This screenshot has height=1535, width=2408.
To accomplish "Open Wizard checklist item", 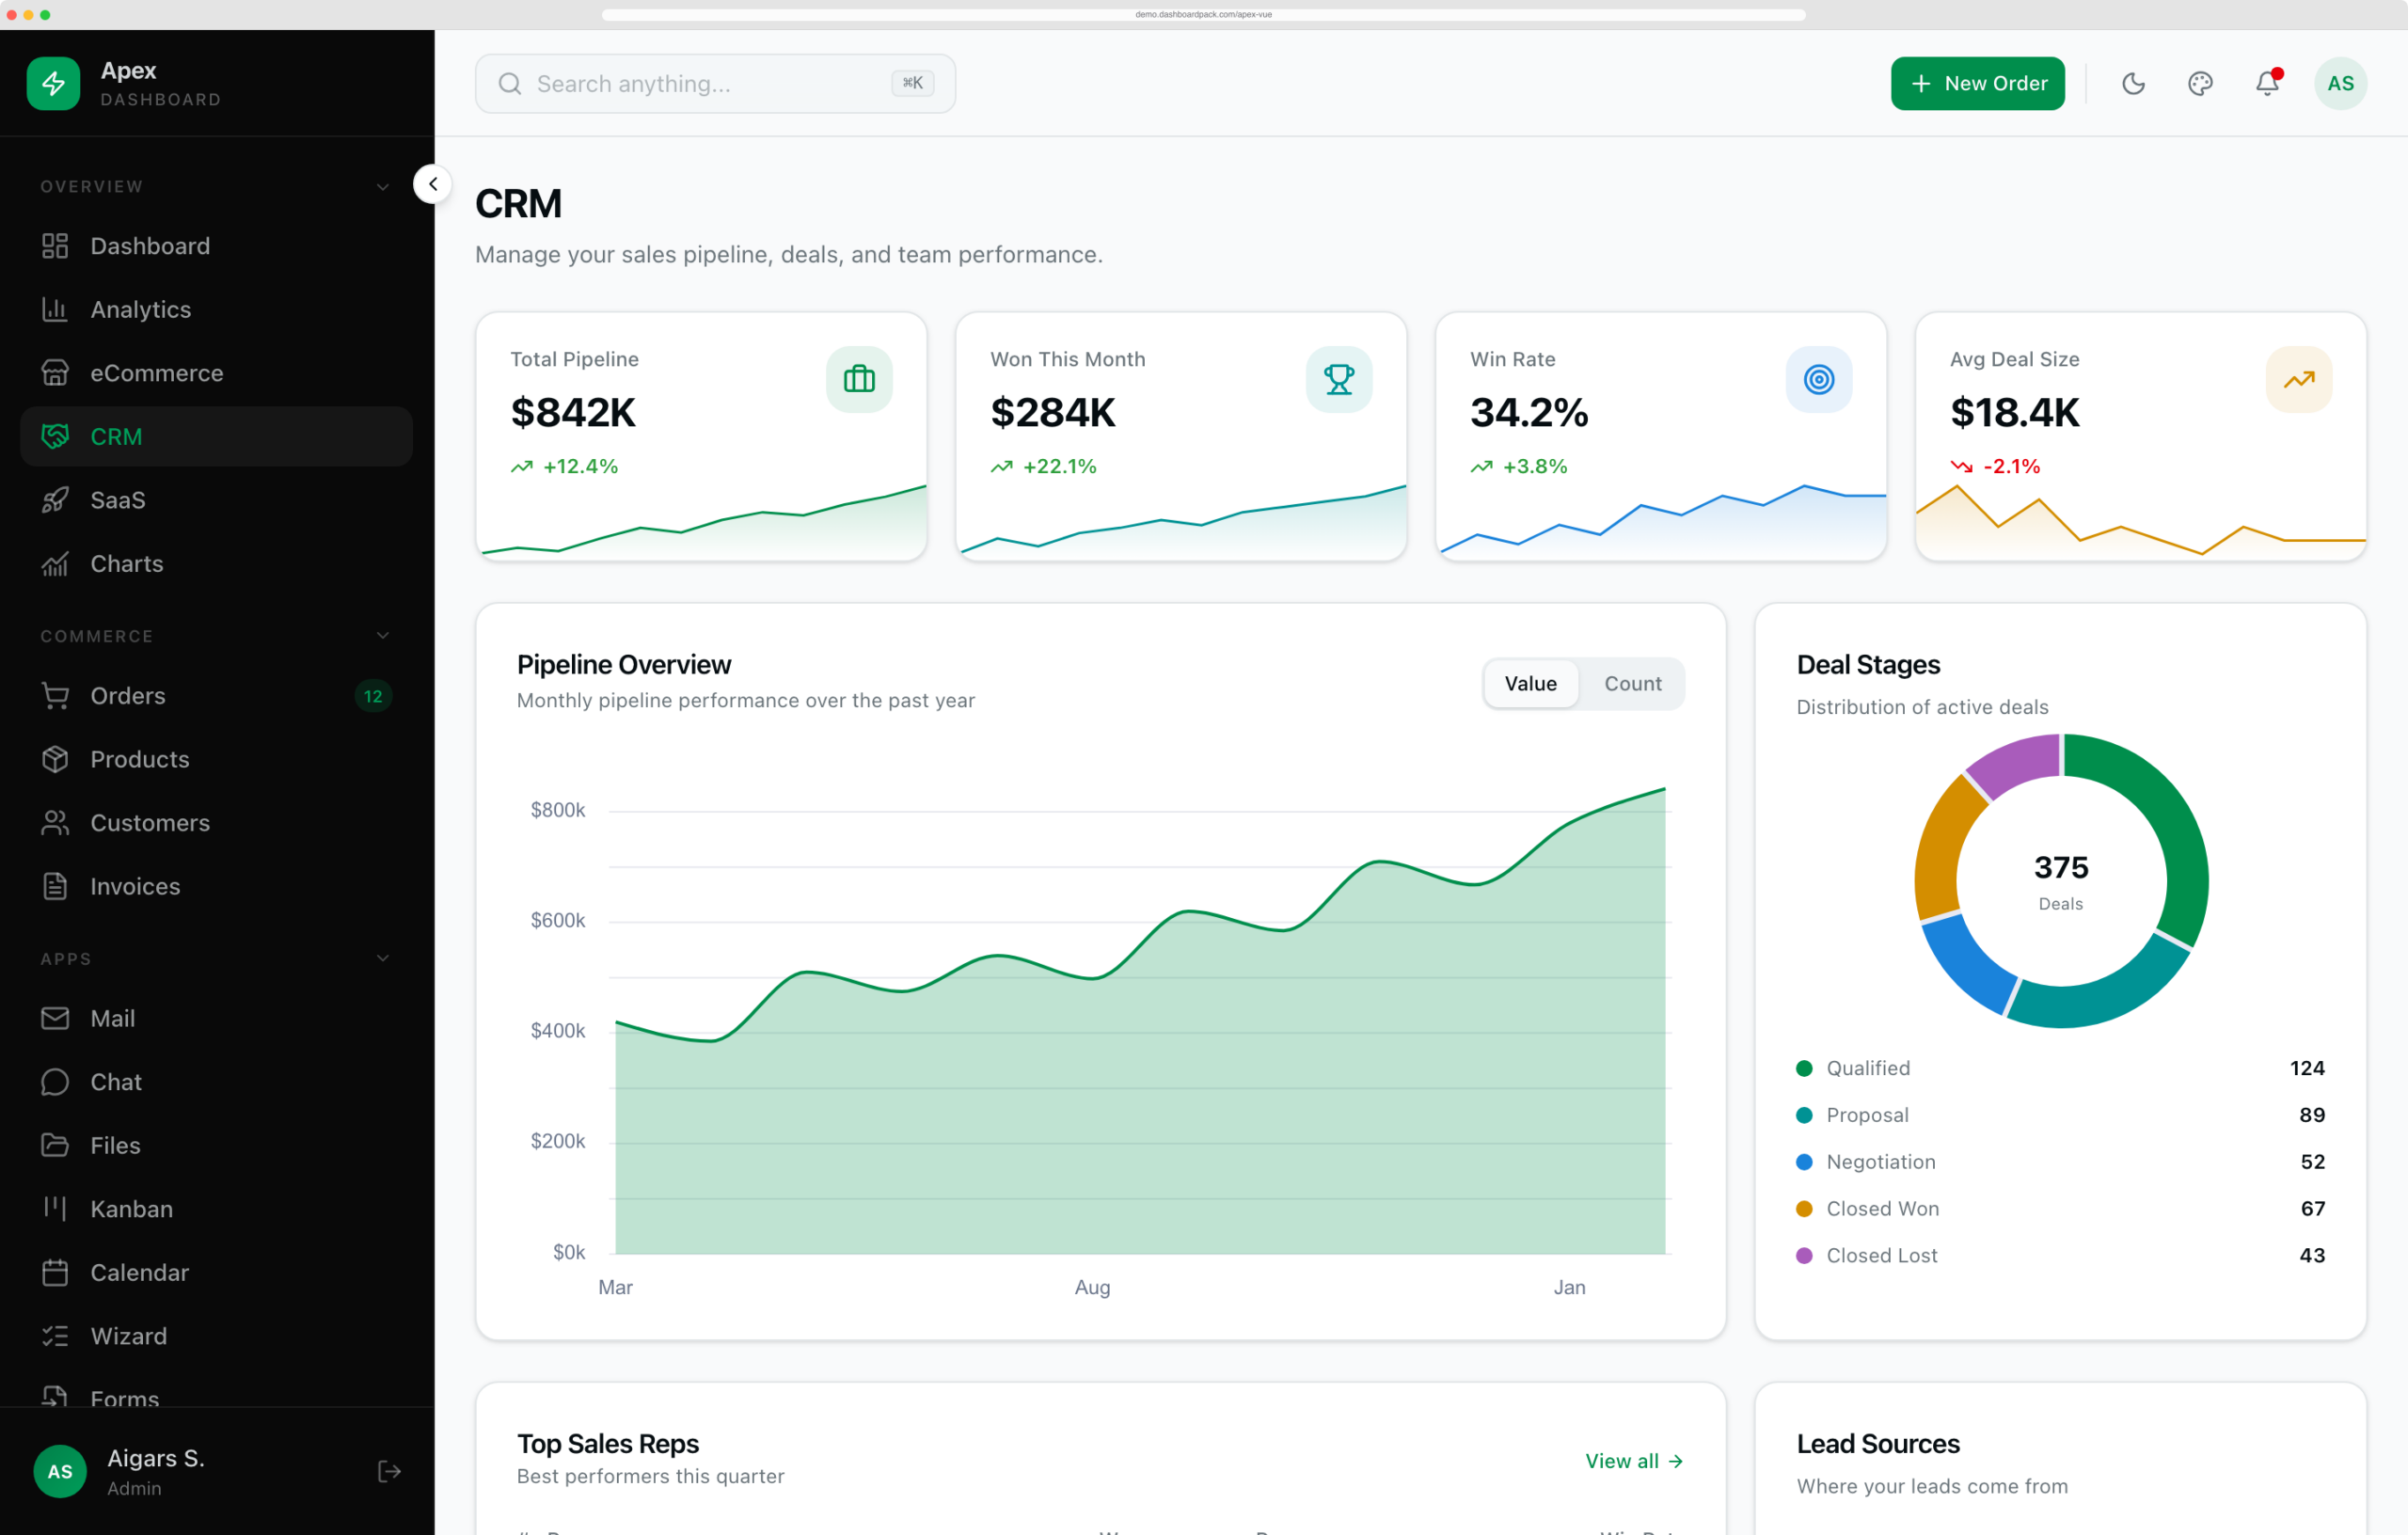I will [216, 1336].
